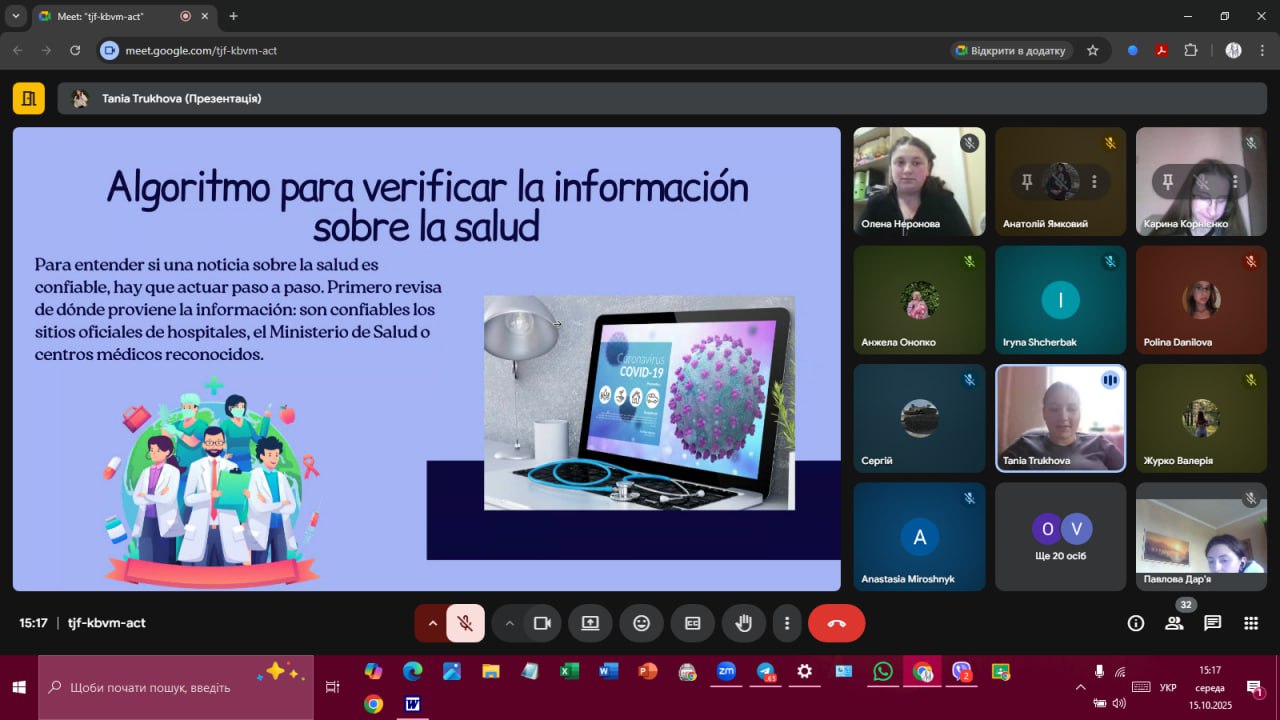Open the activities grid icon

[1250, 623]
